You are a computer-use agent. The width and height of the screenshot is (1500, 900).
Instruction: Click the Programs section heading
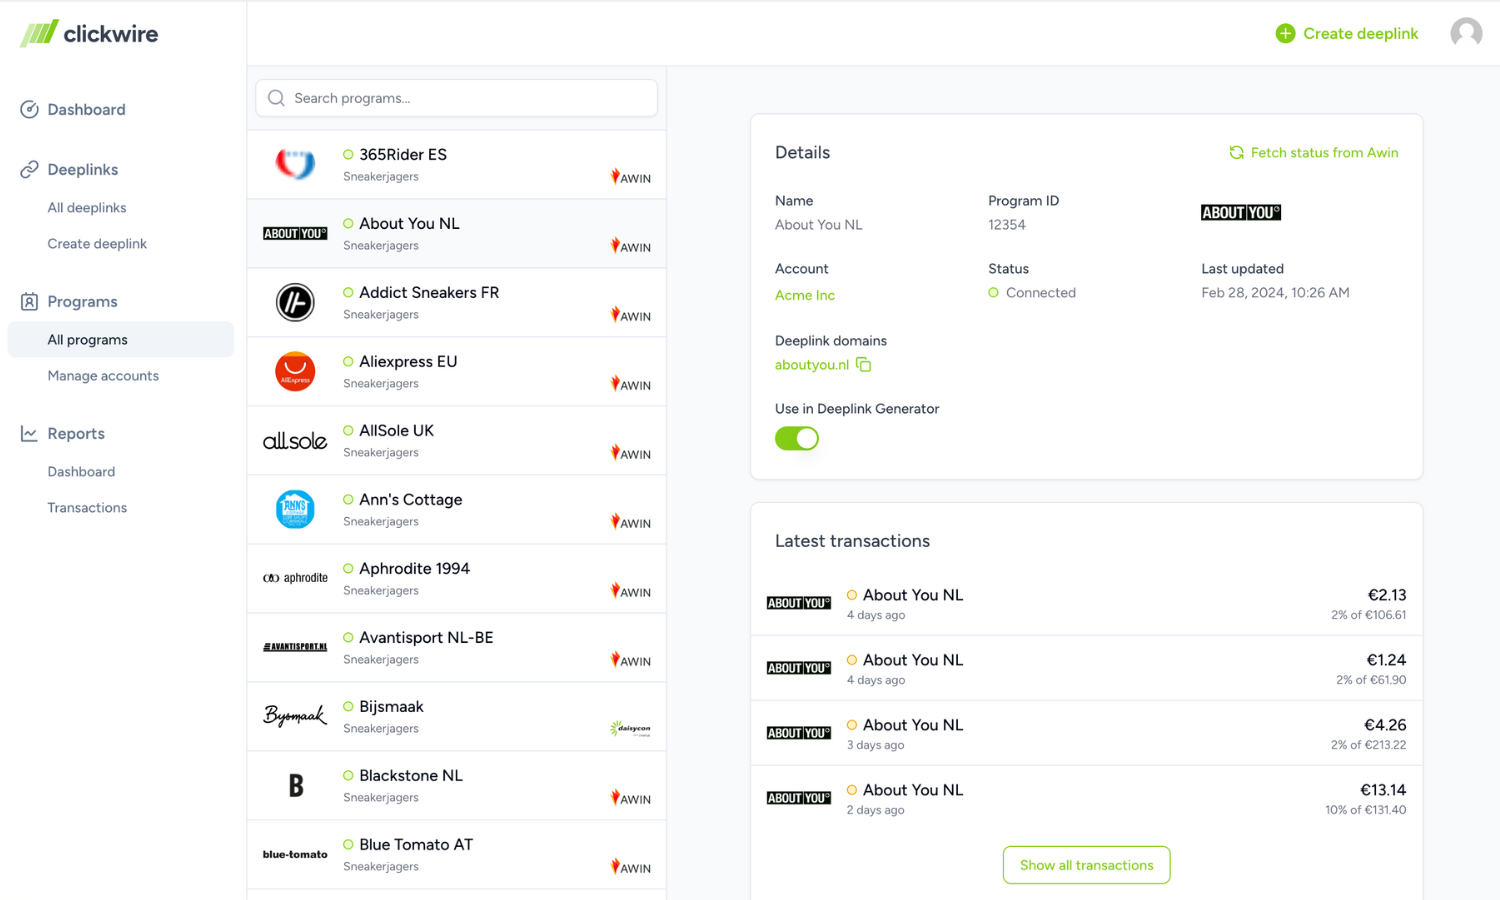[82, 302]
